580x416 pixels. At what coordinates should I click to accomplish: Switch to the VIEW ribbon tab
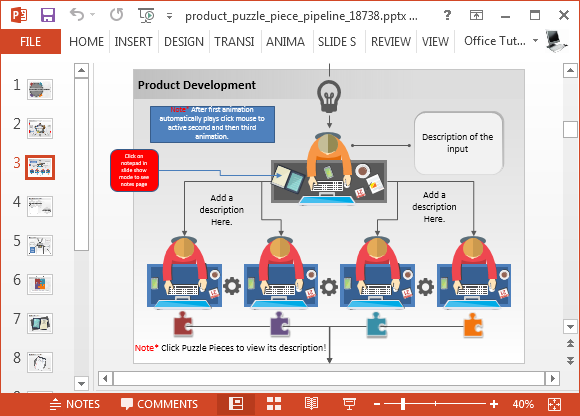pos(435,41)
